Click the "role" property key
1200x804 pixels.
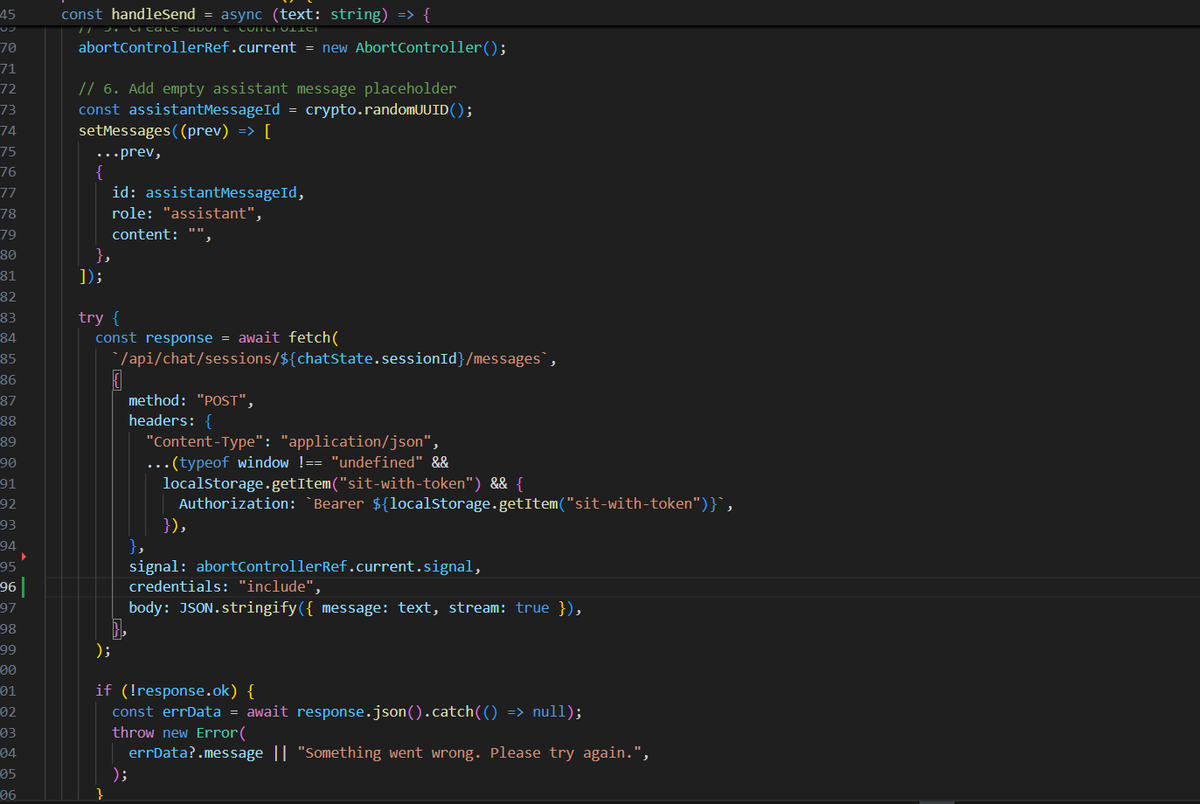click(128, 214)
